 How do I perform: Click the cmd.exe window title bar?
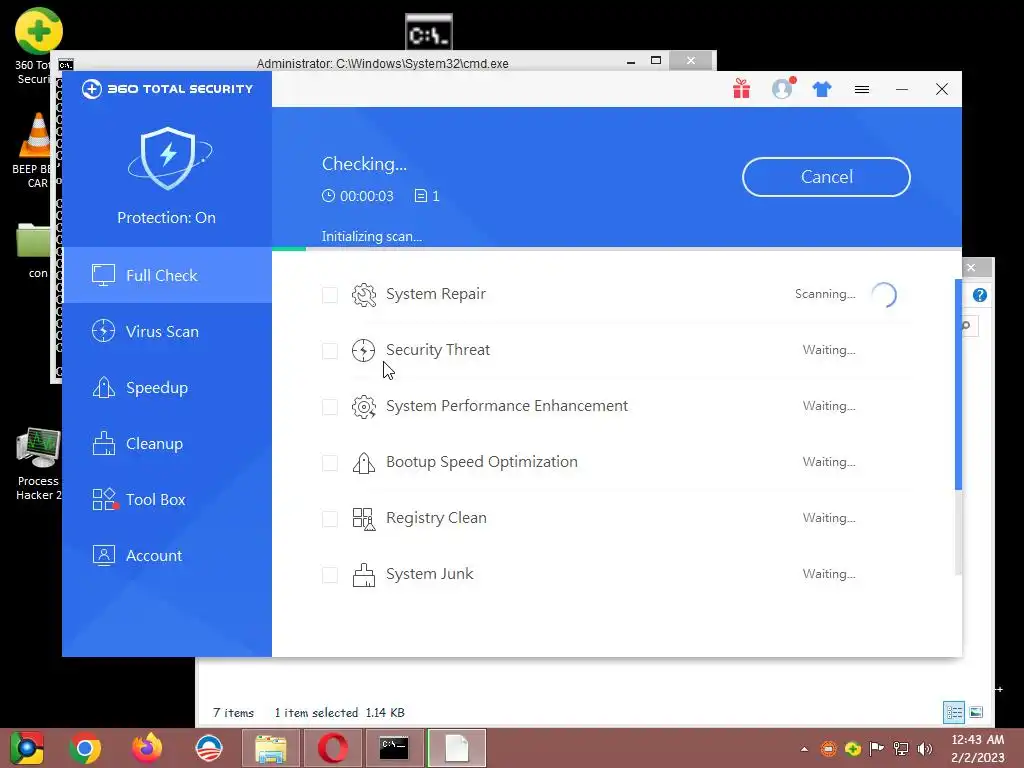pyautogui.click(x=382, y=63)
